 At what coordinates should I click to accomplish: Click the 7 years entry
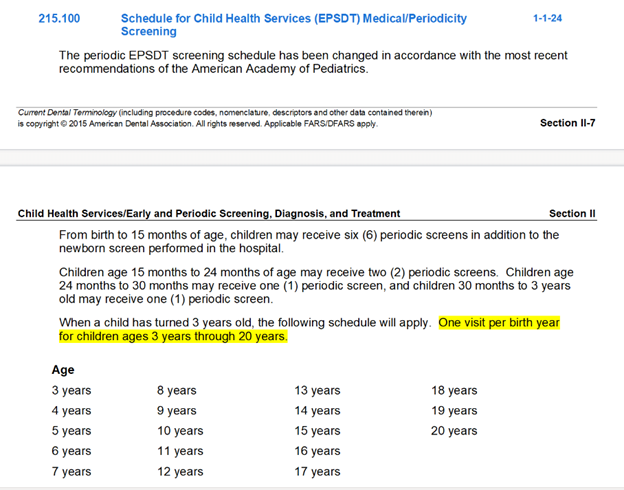click(71, 471)
